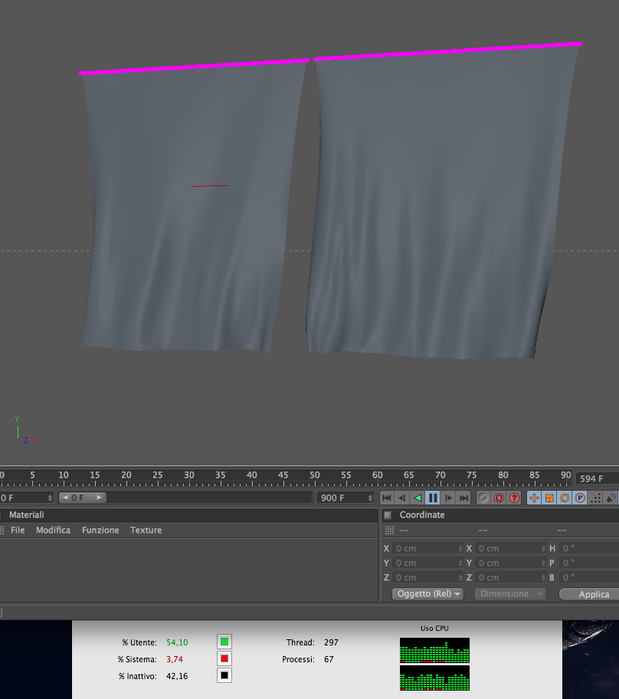Toggle the orange parameter P key icon
619x699 pixels.
580,498
